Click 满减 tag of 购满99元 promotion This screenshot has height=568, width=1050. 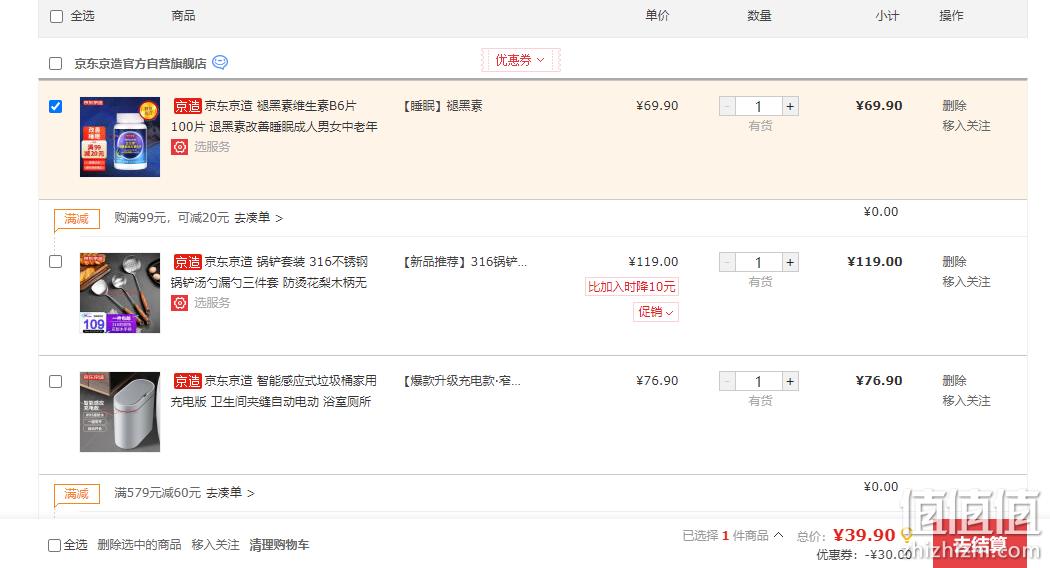[x=77, y=218]
